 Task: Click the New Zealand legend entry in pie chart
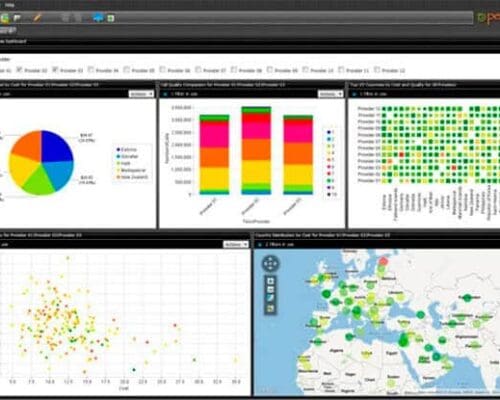tap(132, 177)
